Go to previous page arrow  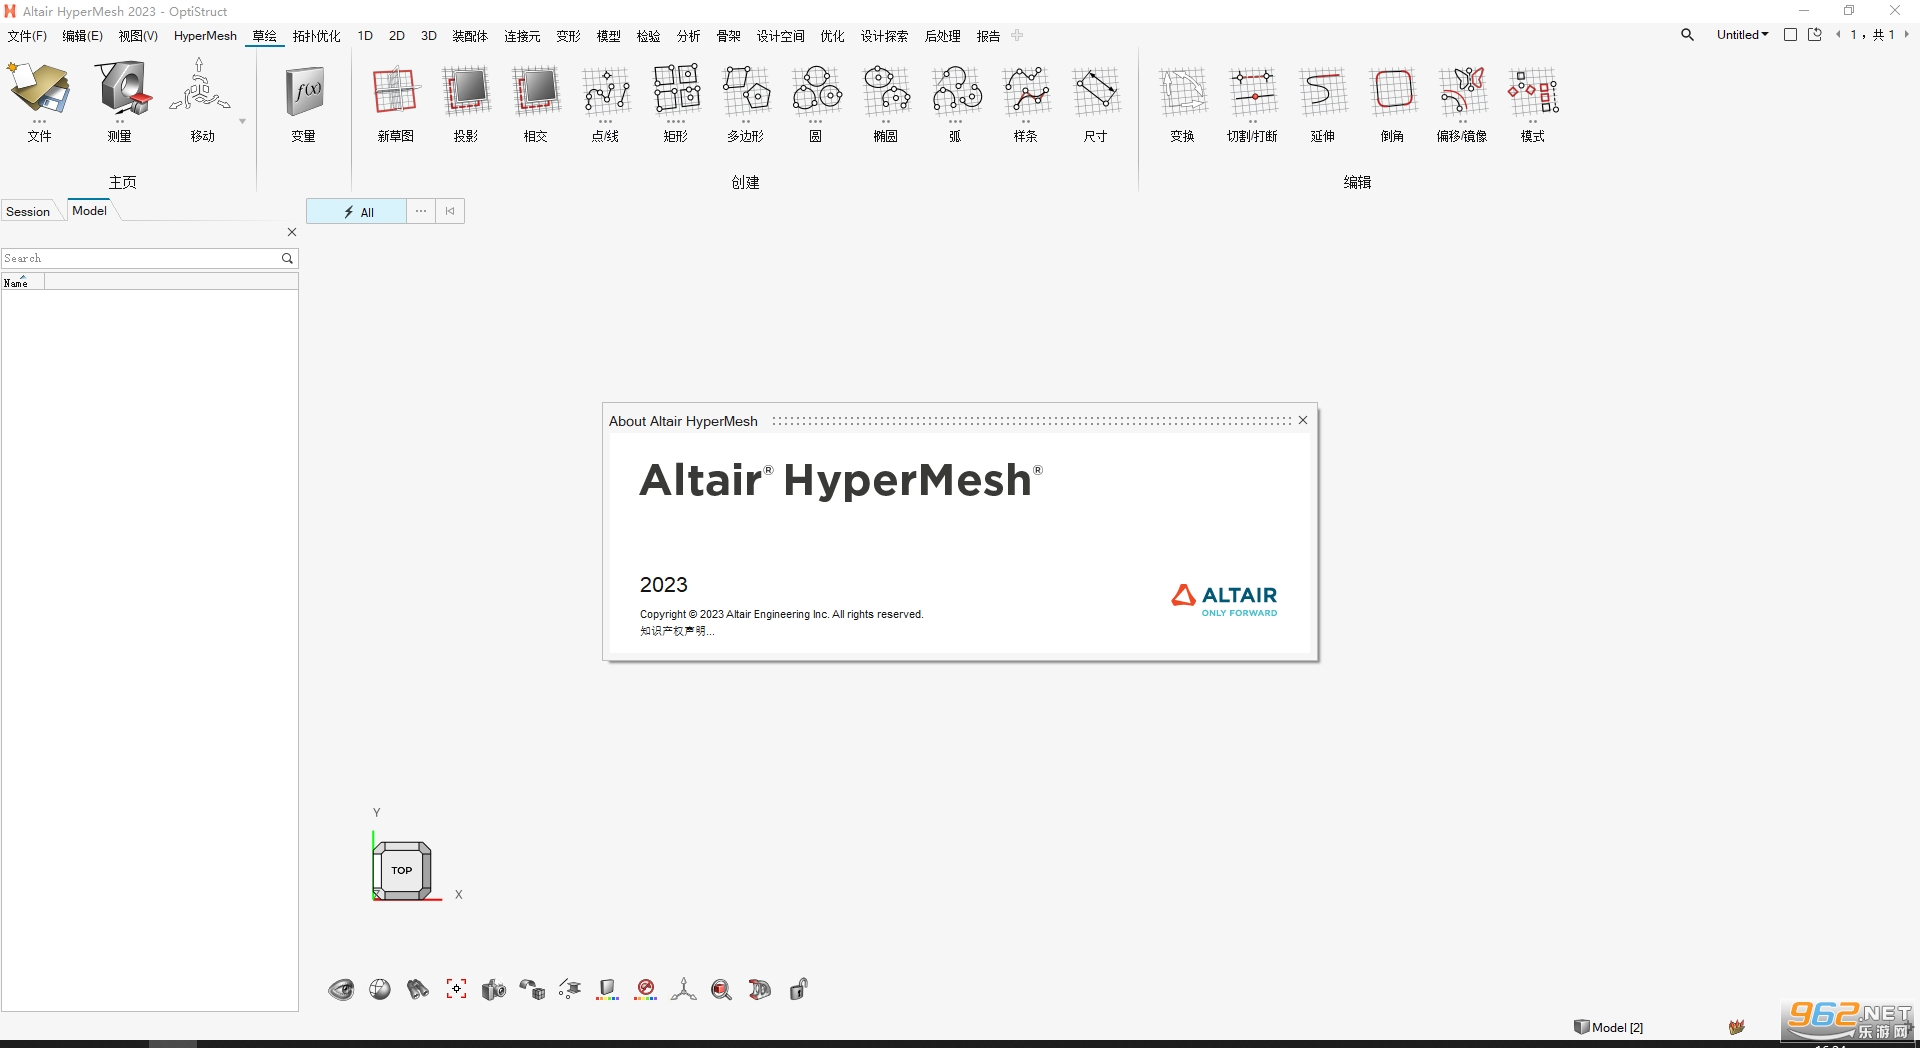coord(1838,35)
